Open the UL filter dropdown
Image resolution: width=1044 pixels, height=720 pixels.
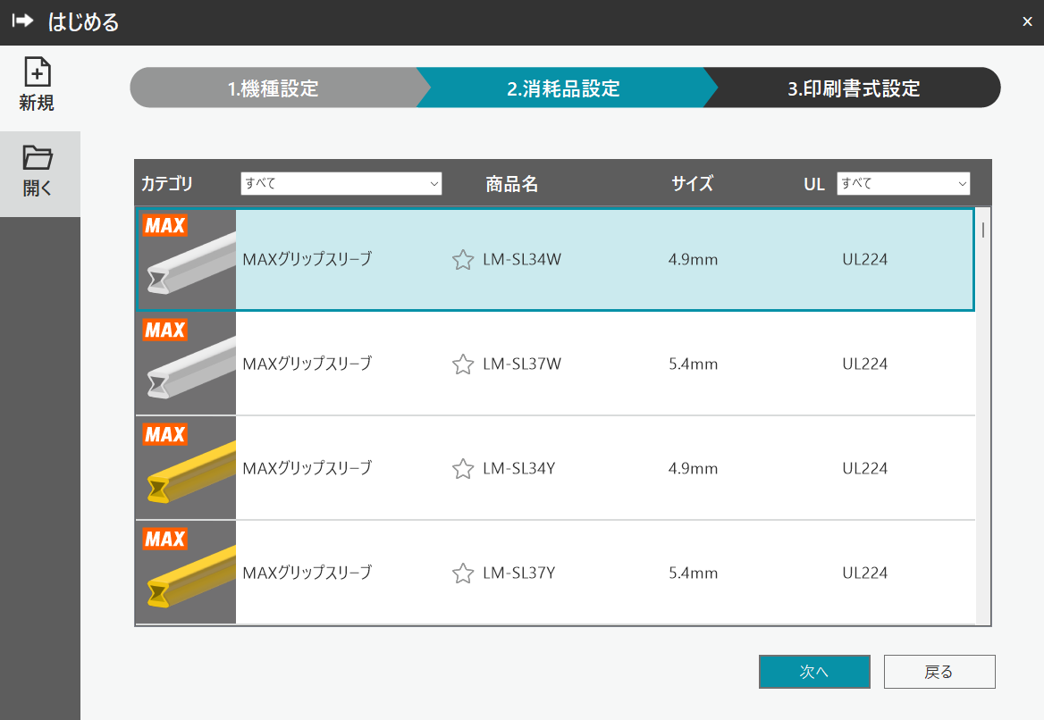point(903,184)
